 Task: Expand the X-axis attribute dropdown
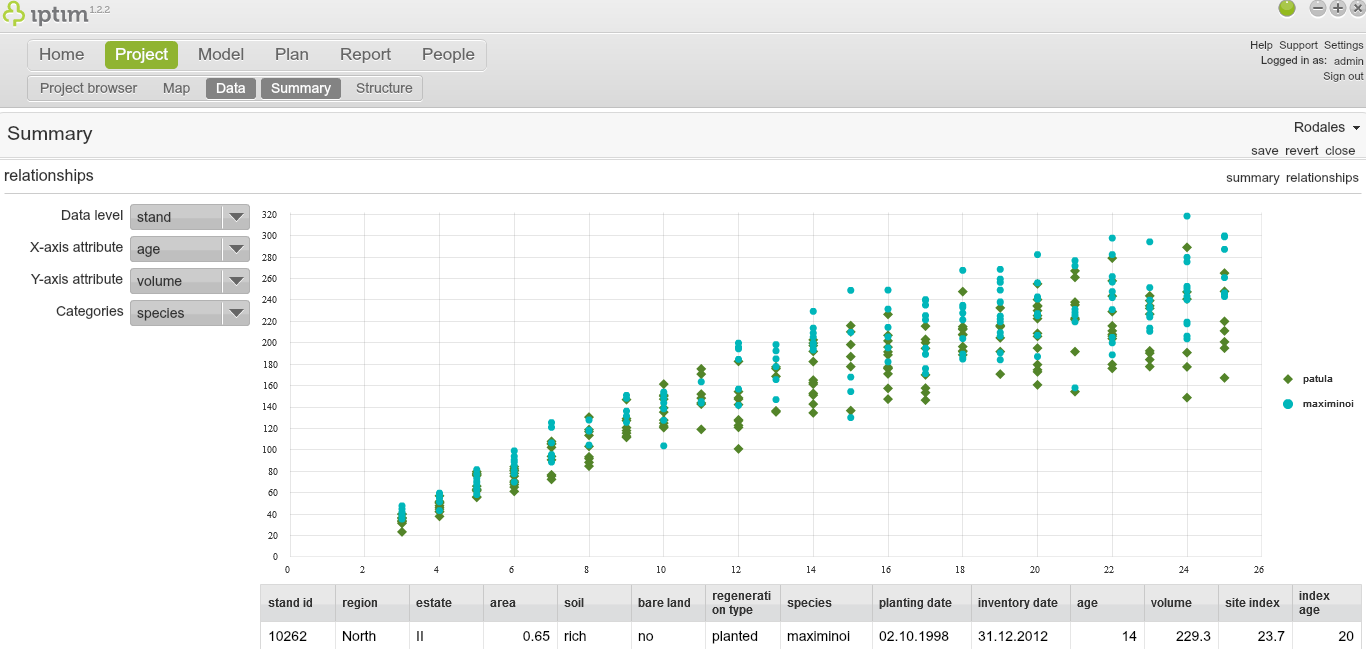[190, 249]
